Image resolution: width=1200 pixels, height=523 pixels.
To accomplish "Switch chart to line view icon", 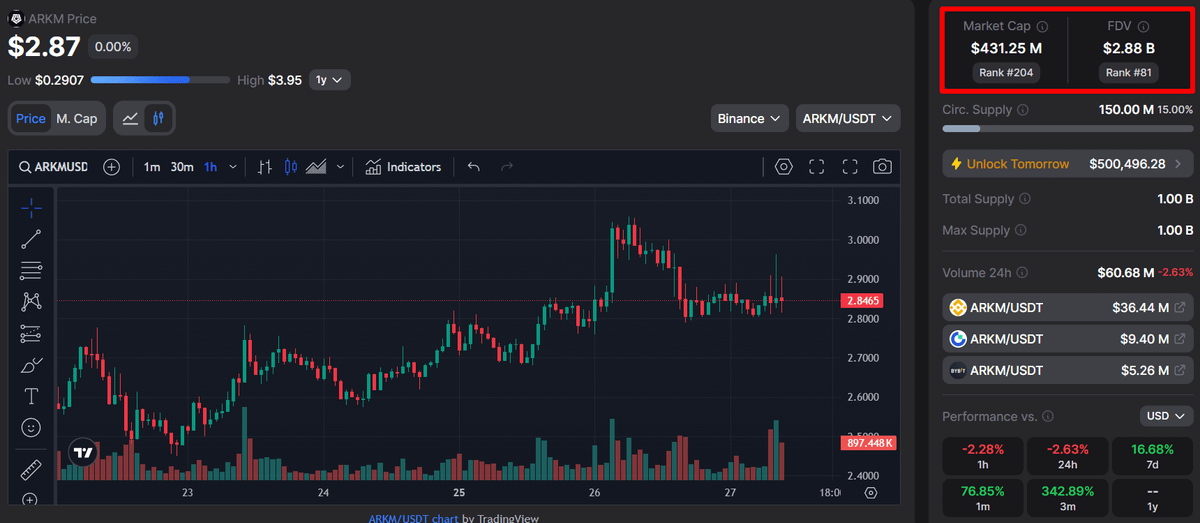I will pos(130,118).
